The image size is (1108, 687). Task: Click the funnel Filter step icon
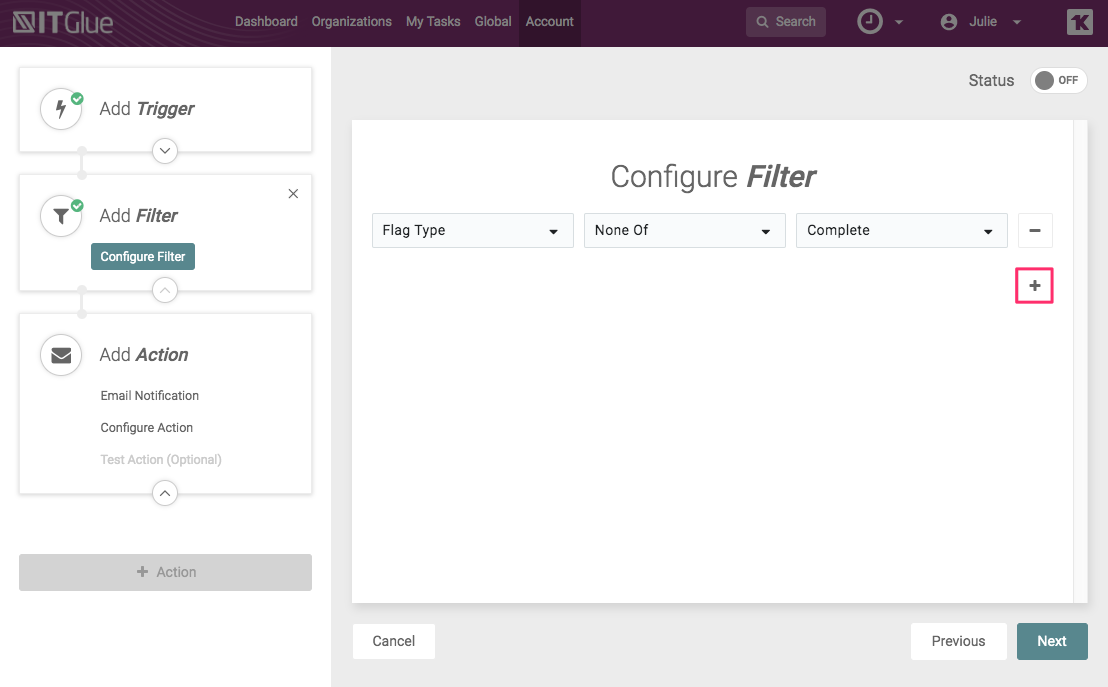click(61, 216)
